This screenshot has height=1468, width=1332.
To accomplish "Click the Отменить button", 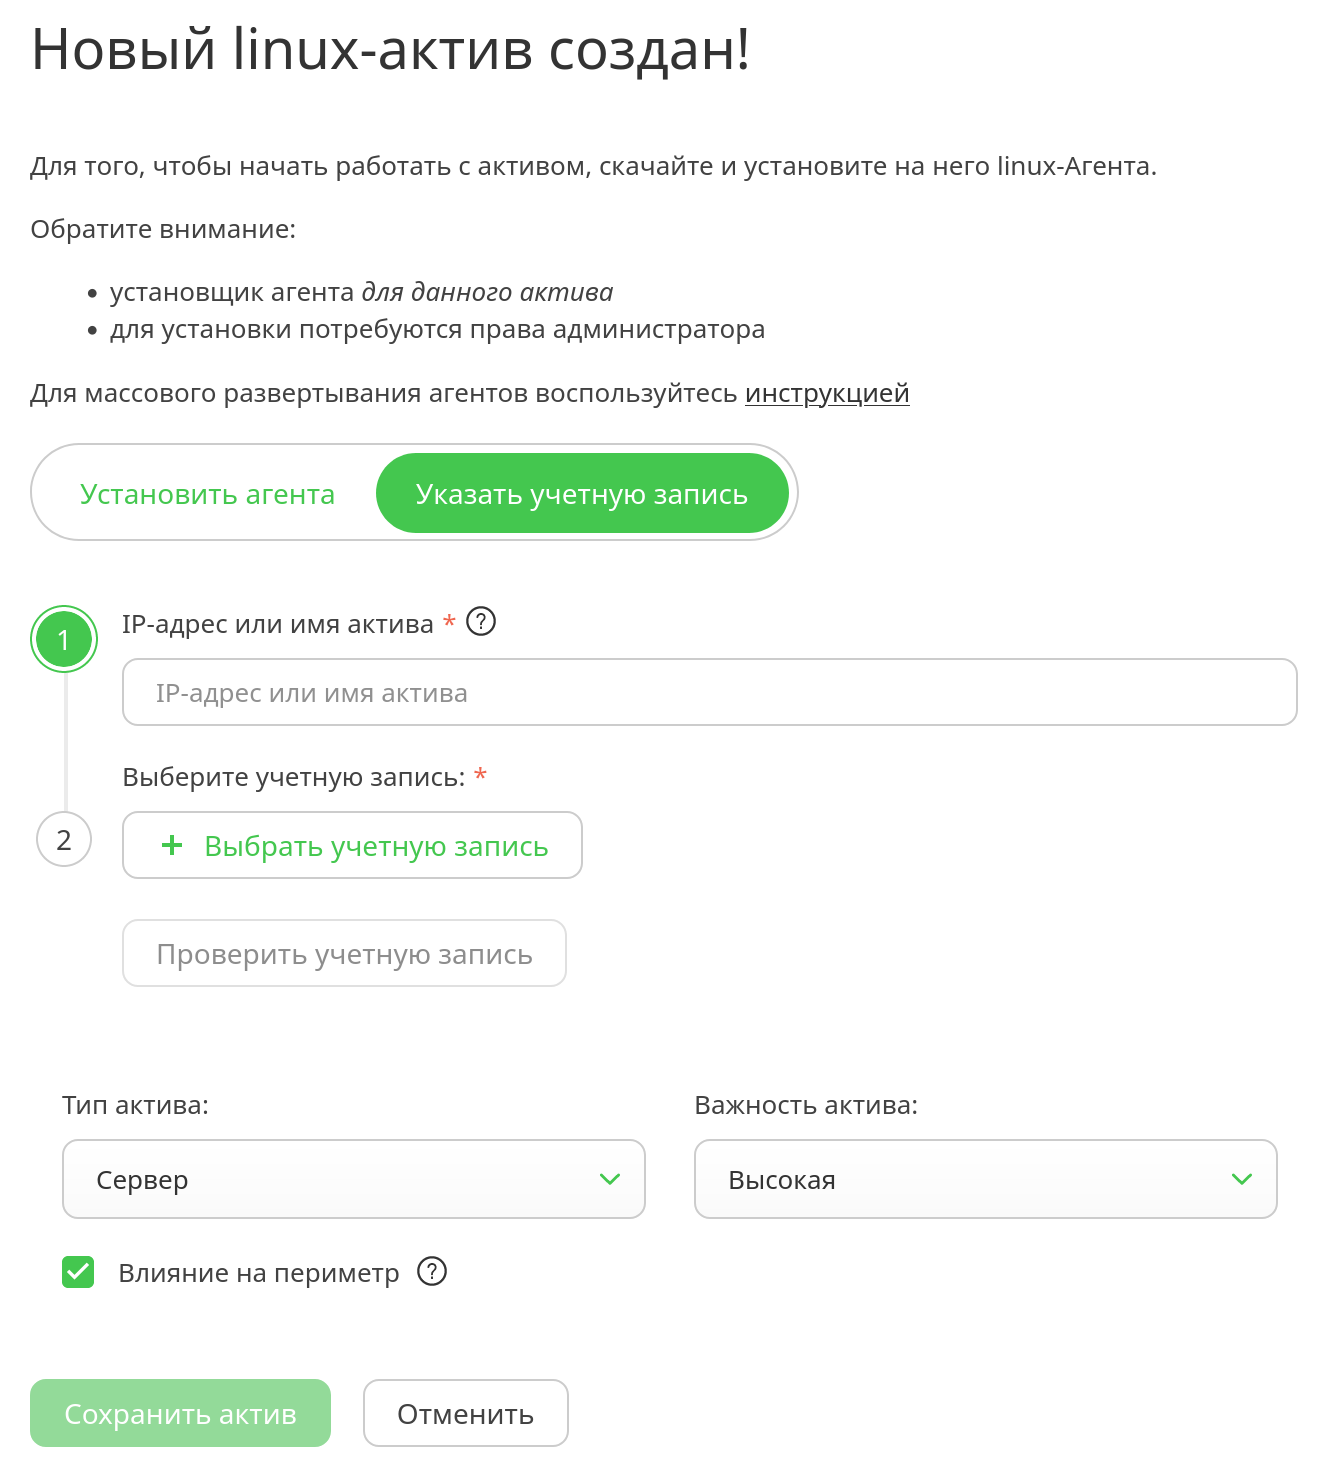I will (x=465, y=1413).
